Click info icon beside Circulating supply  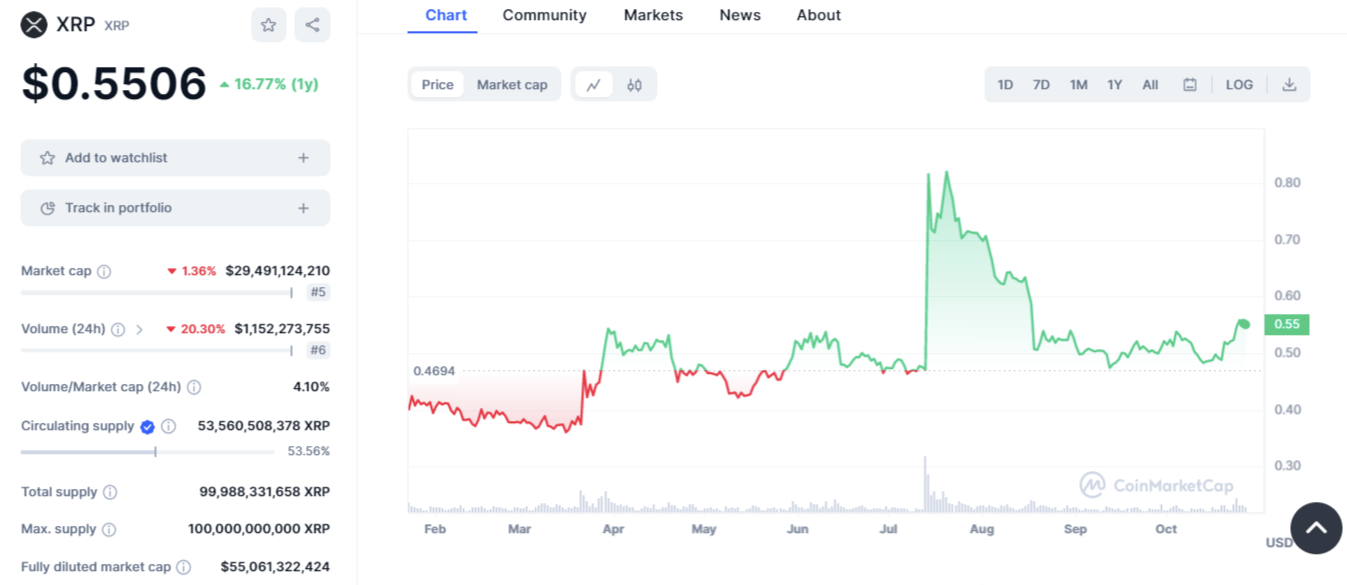169,426
